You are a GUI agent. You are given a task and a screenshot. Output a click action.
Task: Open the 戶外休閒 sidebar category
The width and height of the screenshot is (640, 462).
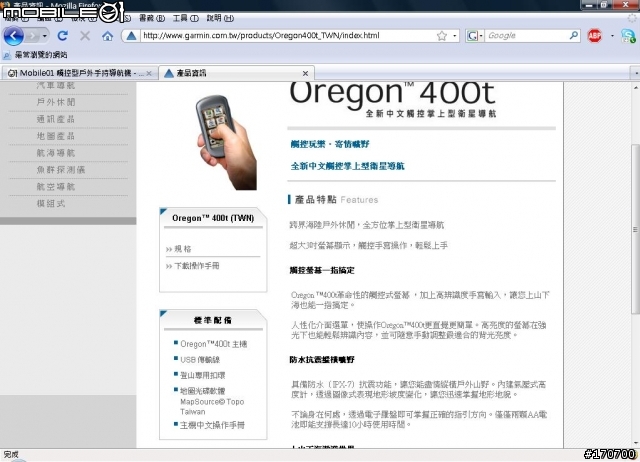(56, 102)
